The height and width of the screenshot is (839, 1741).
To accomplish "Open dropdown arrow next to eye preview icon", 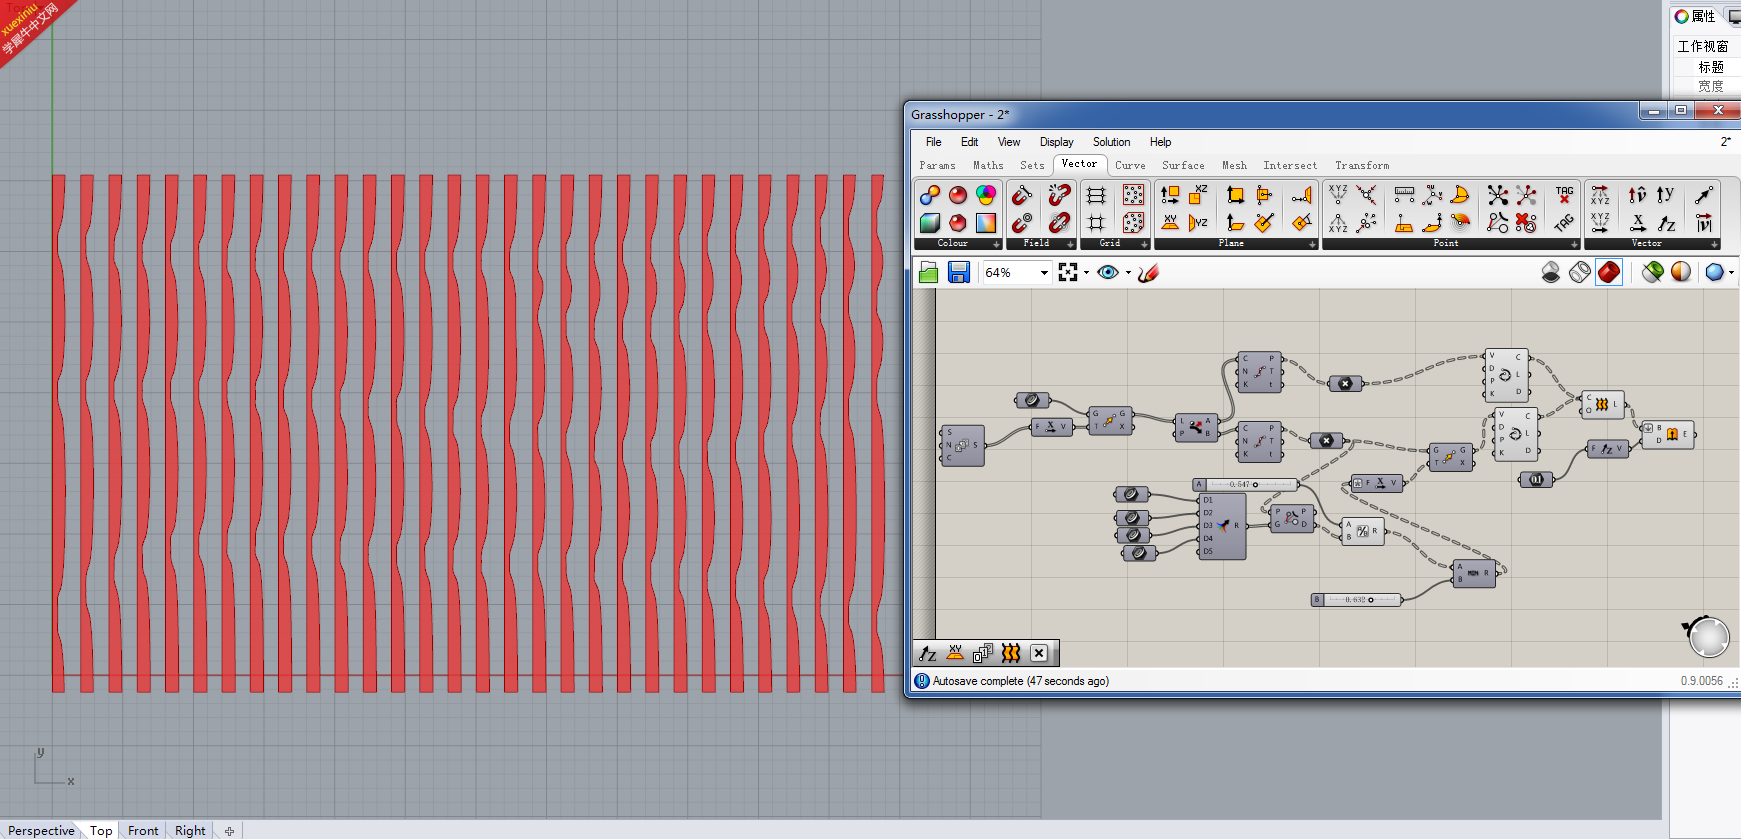I will (1128, 272).
